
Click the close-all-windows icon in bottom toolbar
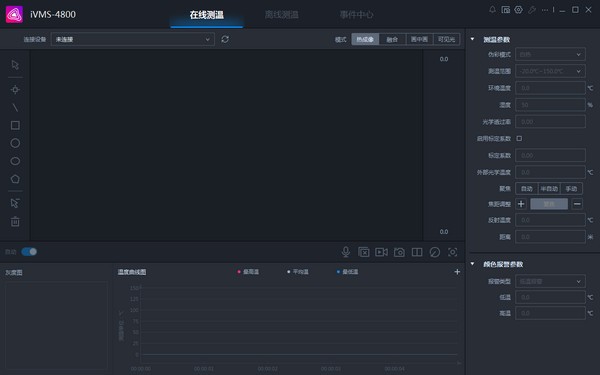364,252
